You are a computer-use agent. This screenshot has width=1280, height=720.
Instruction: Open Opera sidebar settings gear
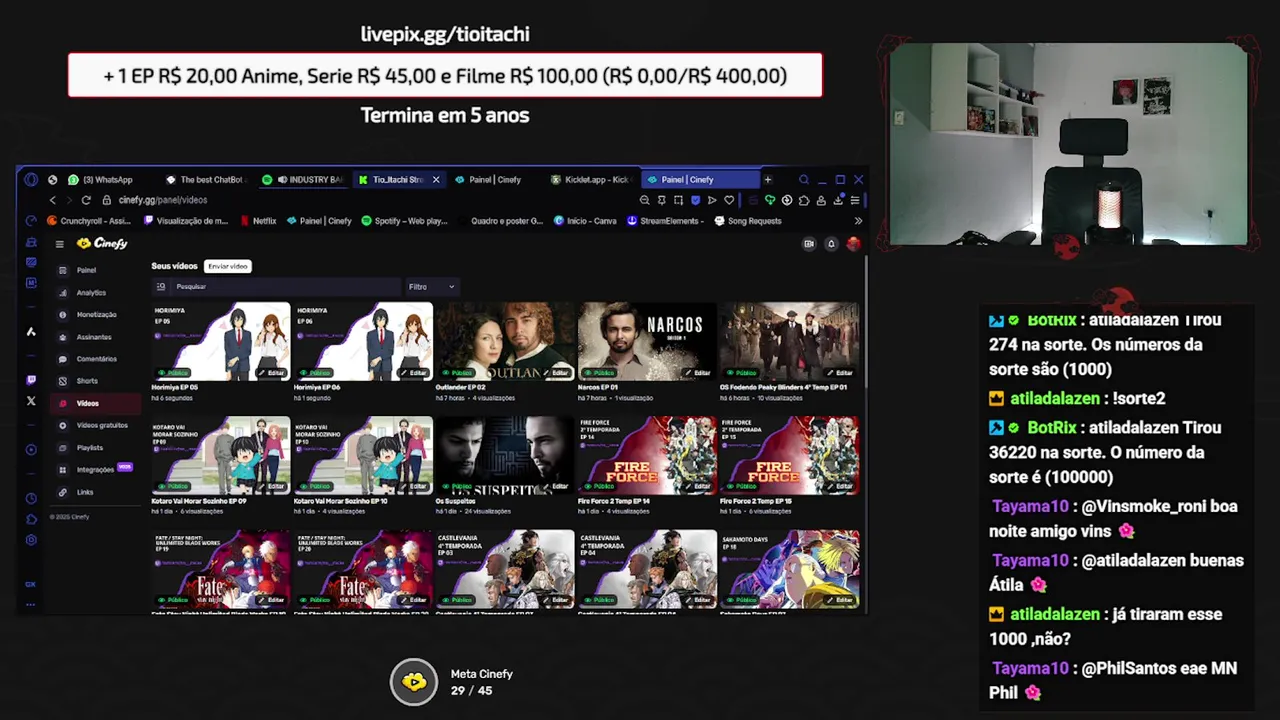[x=31, y=540]
